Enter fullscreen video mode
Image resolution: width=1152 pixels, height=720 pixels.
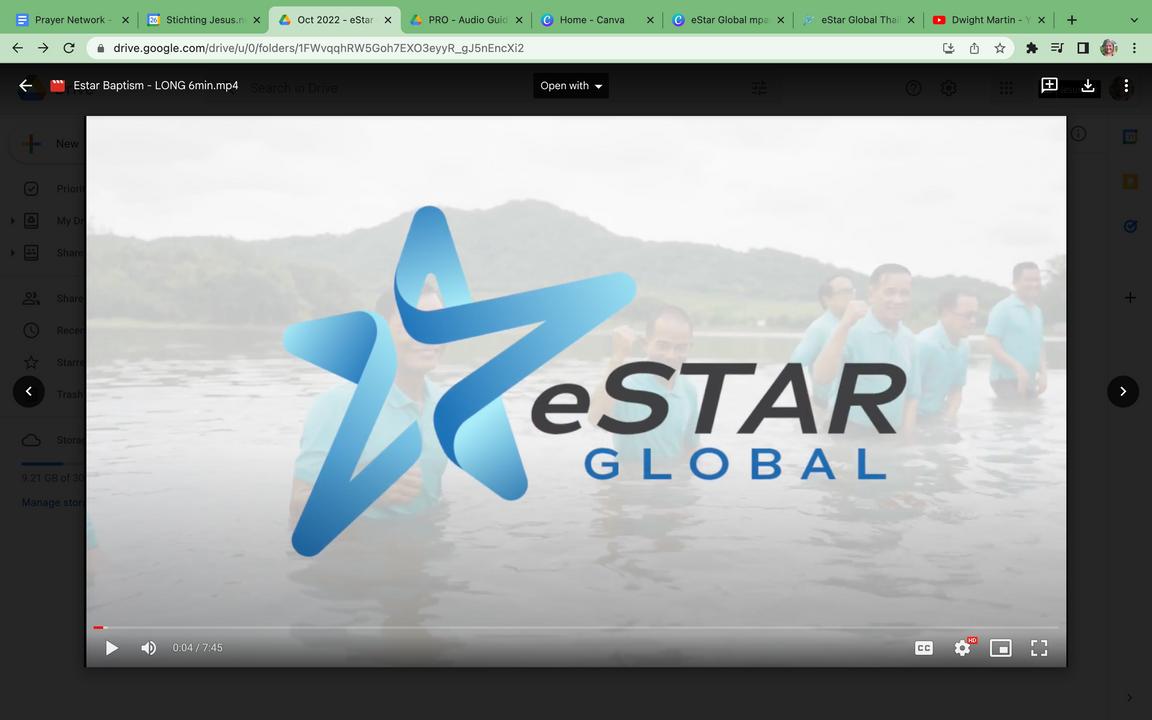1039,648
